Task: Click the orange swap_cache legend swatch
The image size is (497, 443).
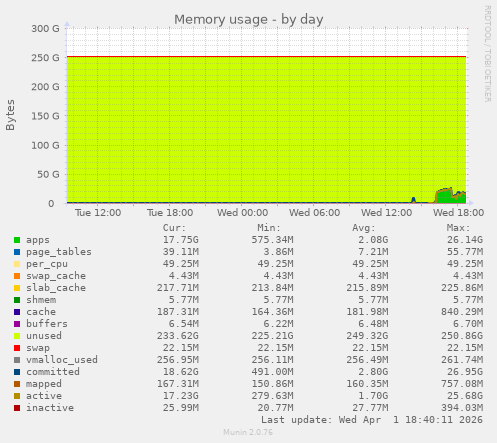Action: (x=17, y=276)
